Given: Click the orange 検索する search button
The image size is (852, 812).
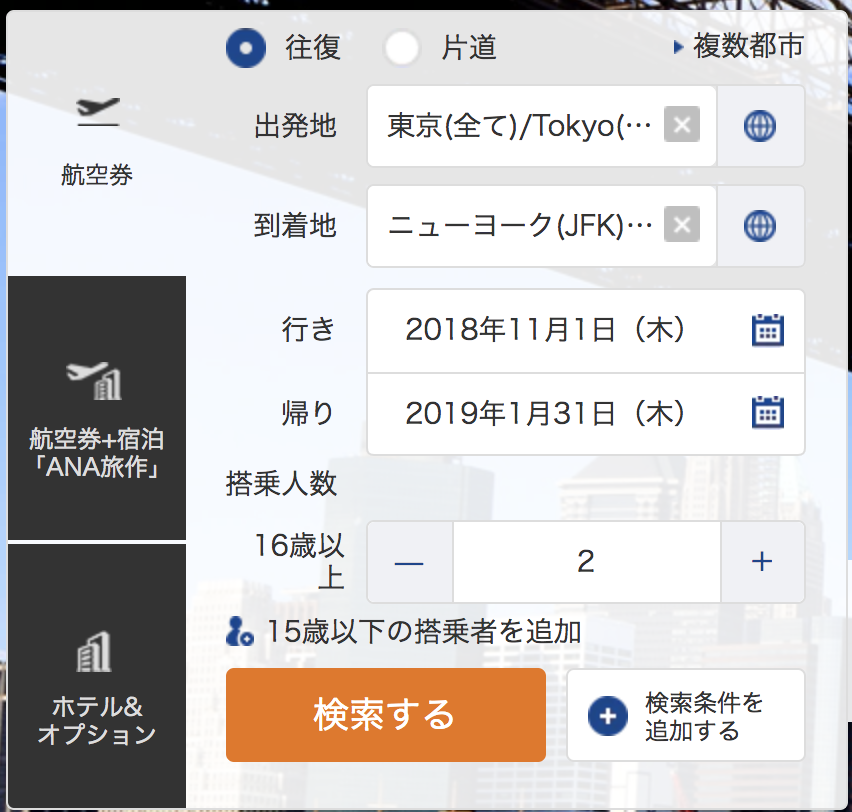Looking at the screenshot, I should (x=386, y=715).
